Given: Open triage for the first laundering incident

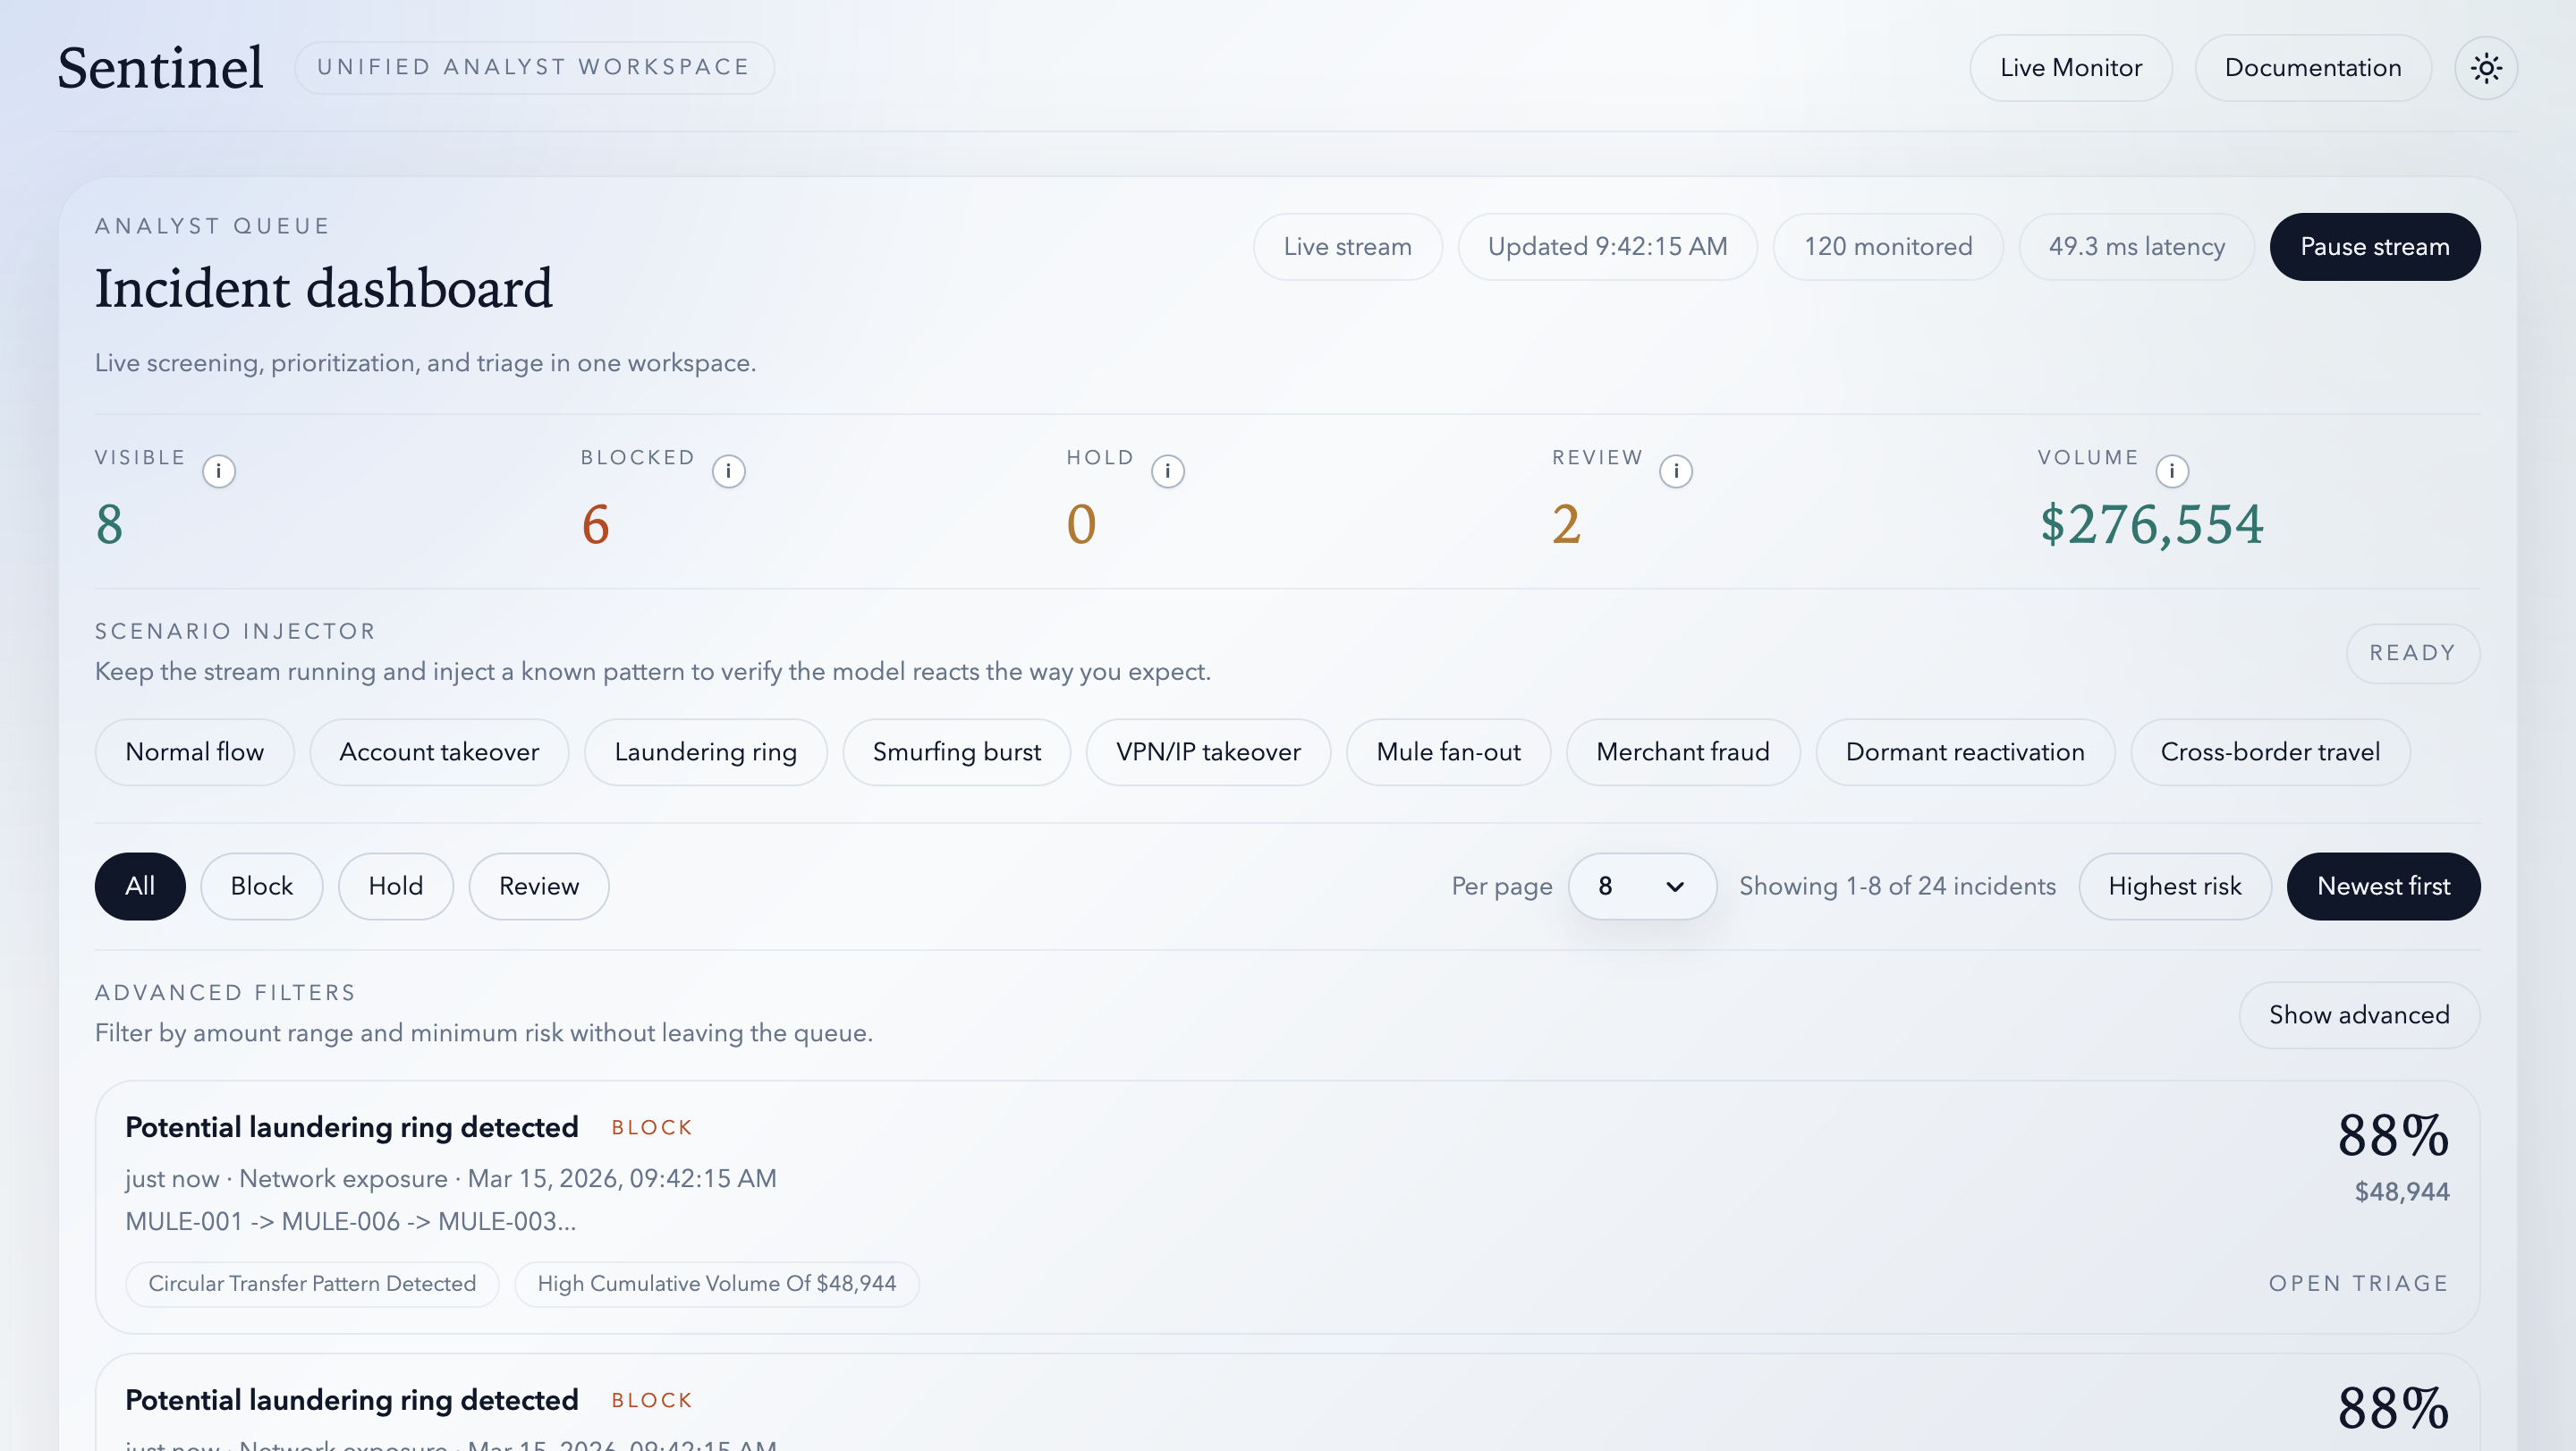Looking at the screenshot, I should coord(2357,1283).
